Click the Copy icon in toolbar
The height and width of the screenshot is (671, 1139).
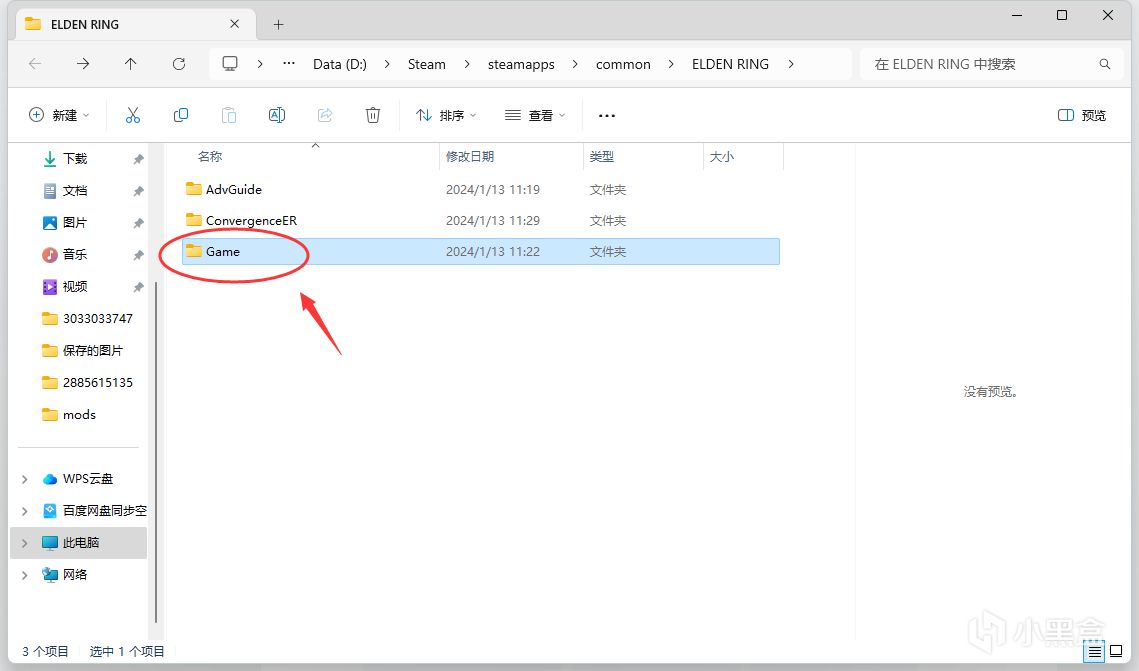pyautogui.click(x=181, y=115)
